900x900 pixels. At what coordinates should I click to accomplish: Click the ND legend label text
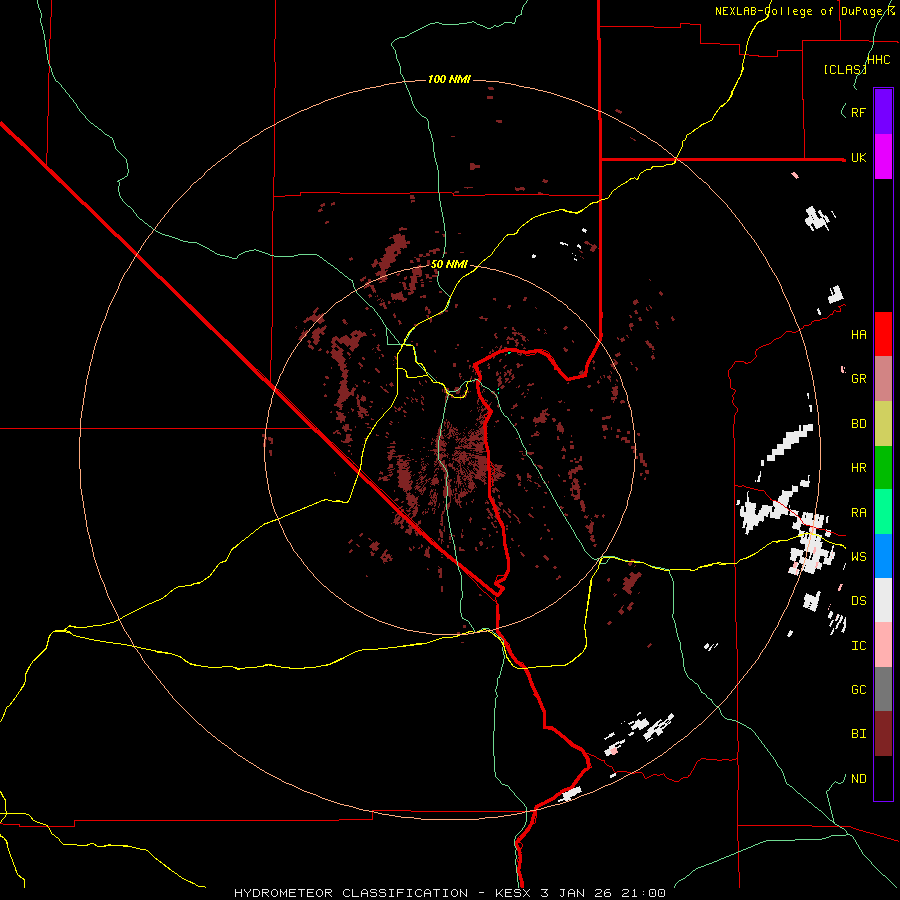click(858, 779)
